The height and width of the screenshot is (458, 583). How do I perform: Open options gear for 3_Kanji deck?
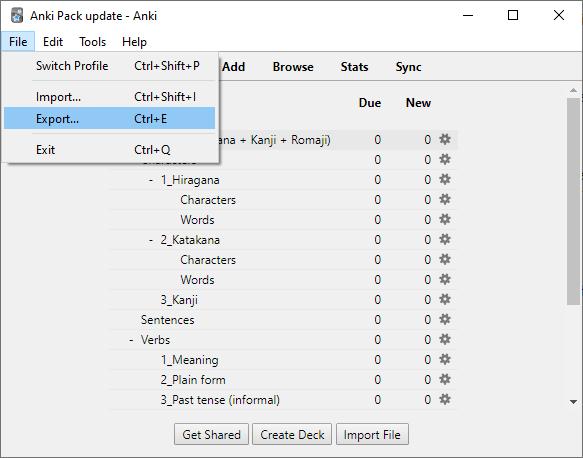coord(445,300)
